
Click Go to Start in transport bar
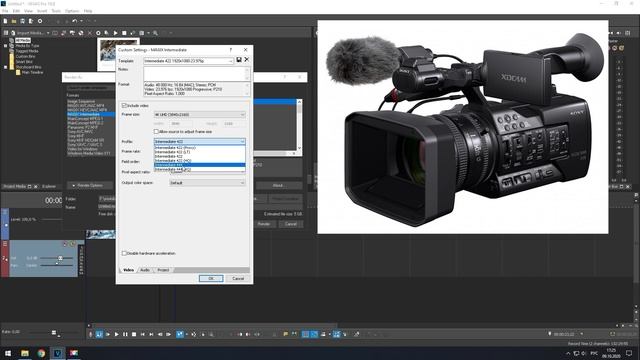tap(142, 334)
